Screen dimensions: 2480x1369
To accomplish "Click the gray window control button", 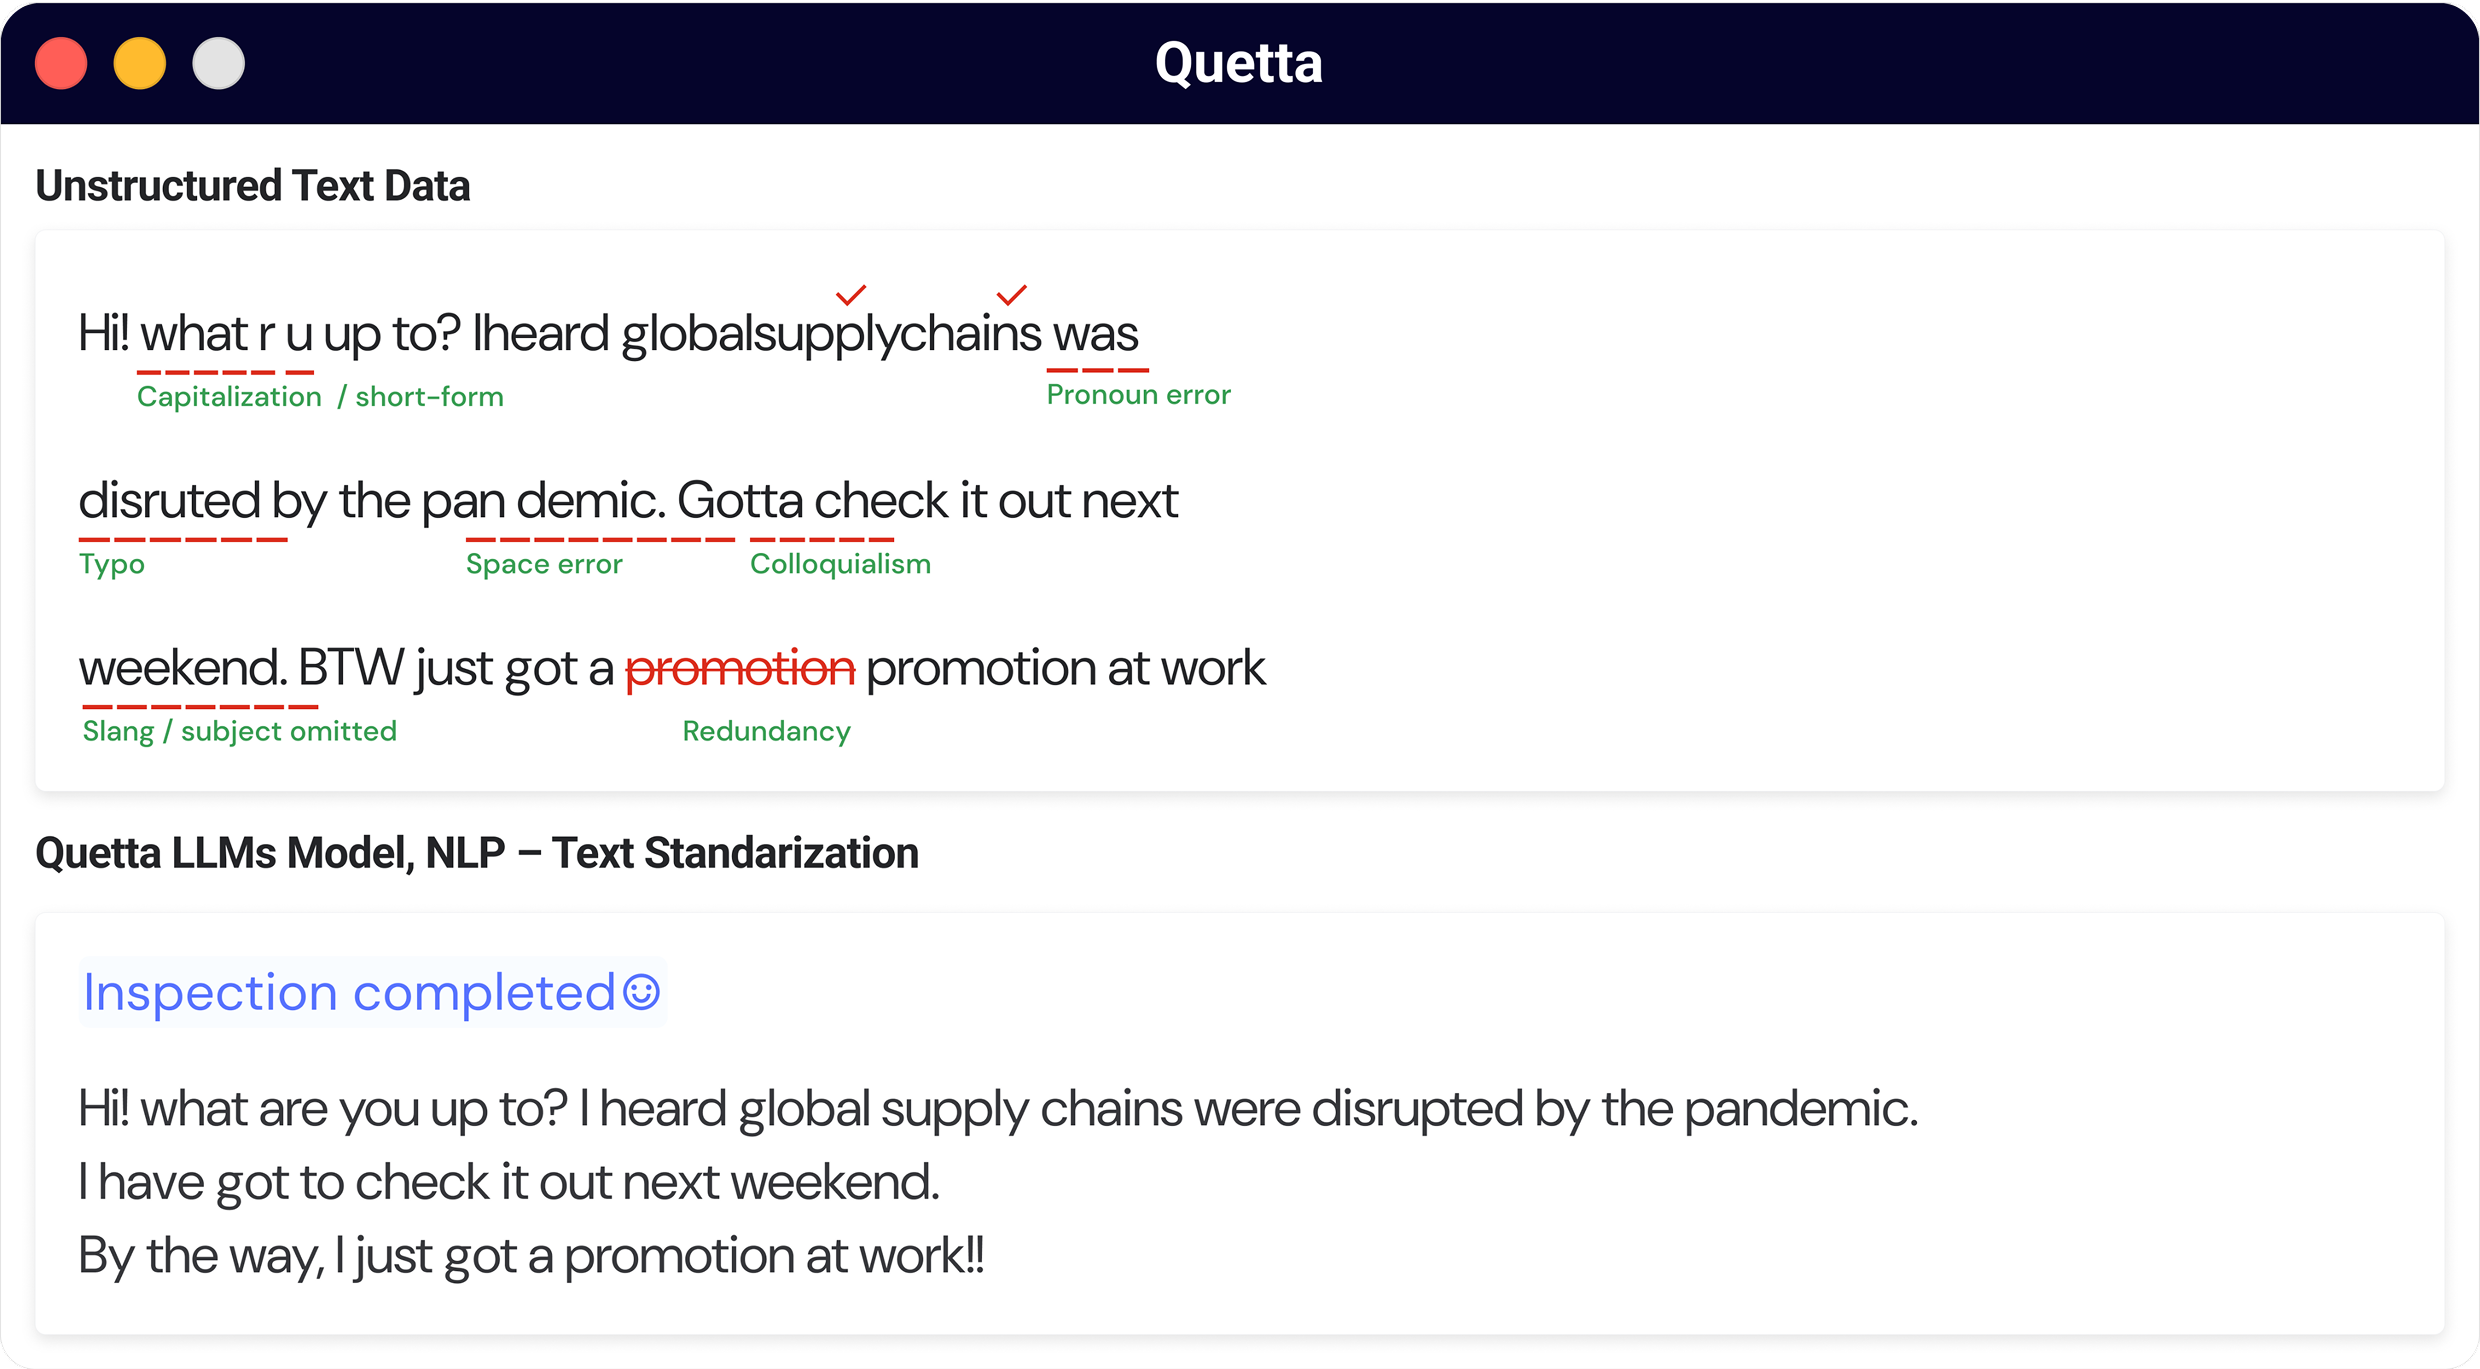I will point(218,64).
